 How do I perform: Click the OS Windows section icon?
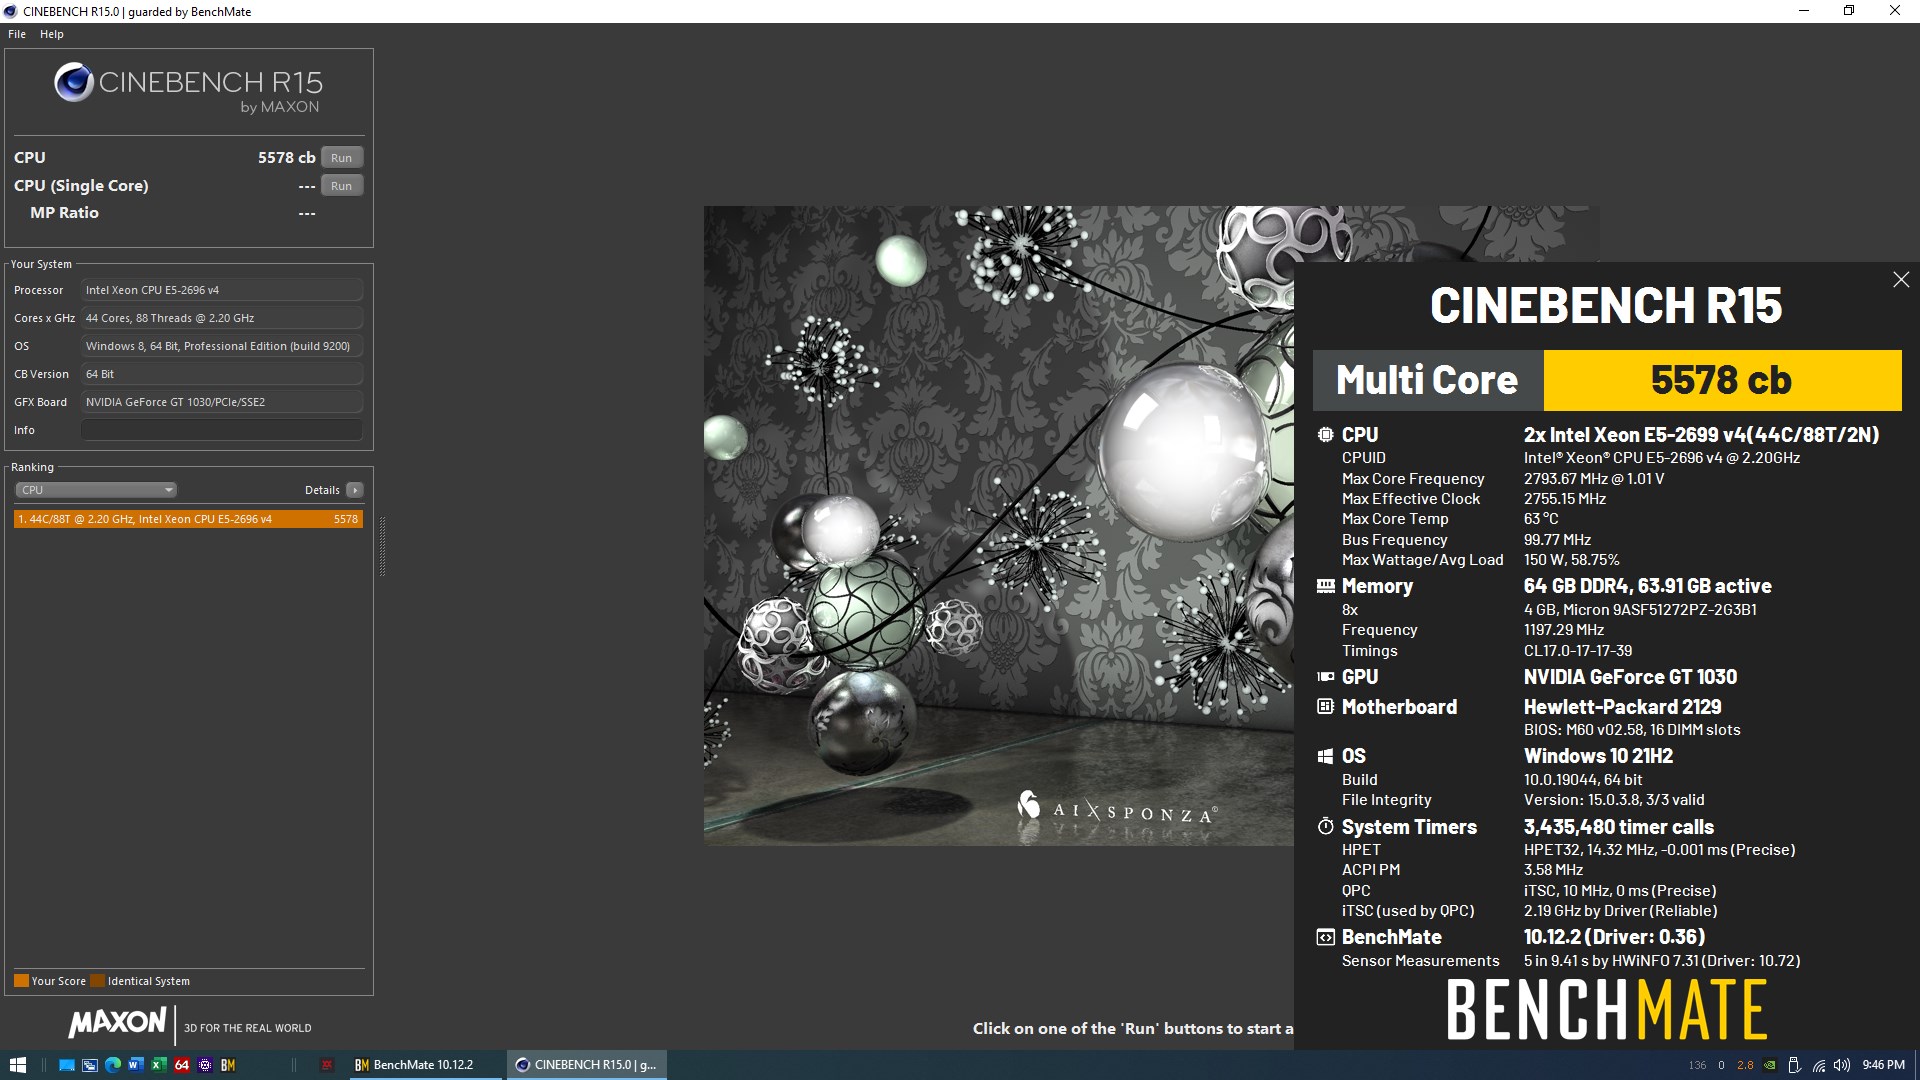coord(1325,756)
